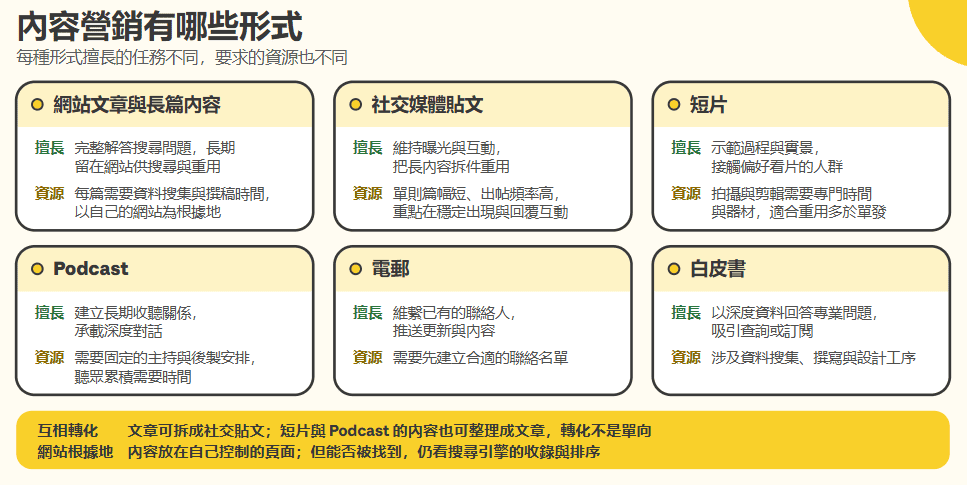Viewport: 967px width, 485px height.
Task: Click 資源 label in 短片 card
Action: [x=686, y=194]
